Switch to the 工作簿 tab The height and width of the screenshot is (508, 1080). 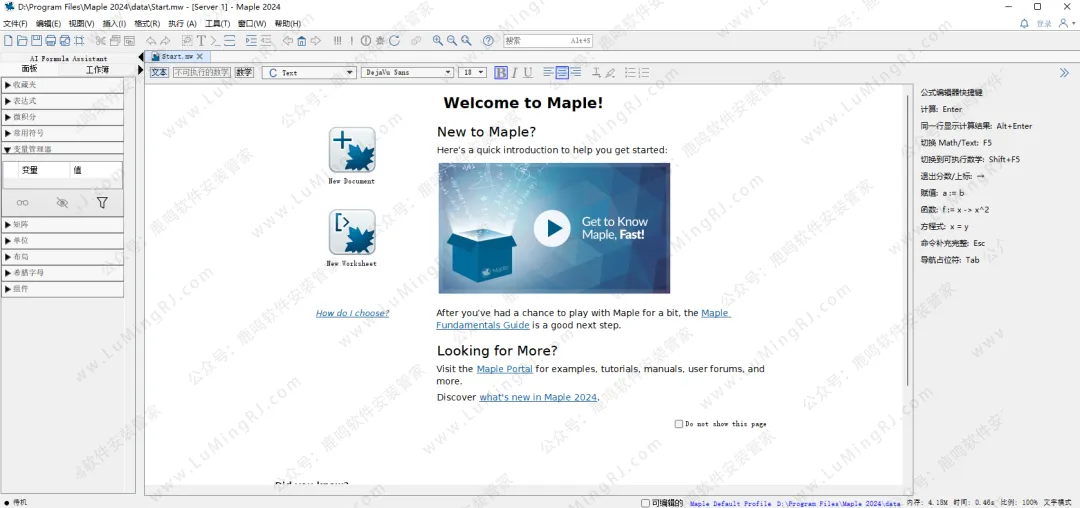coord(97,70)
